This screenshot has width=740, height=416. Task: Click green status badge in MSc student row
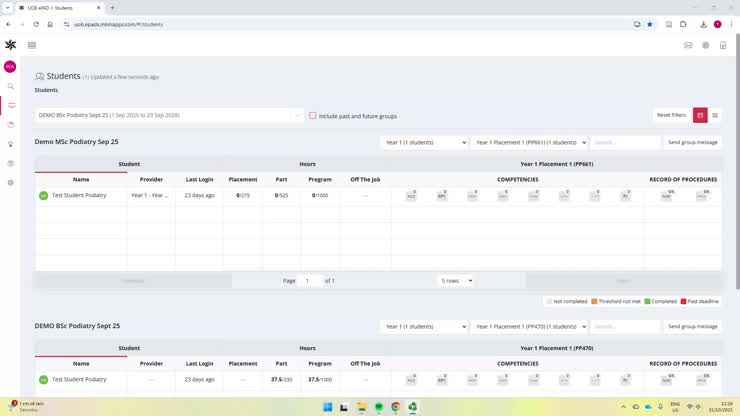43,195
